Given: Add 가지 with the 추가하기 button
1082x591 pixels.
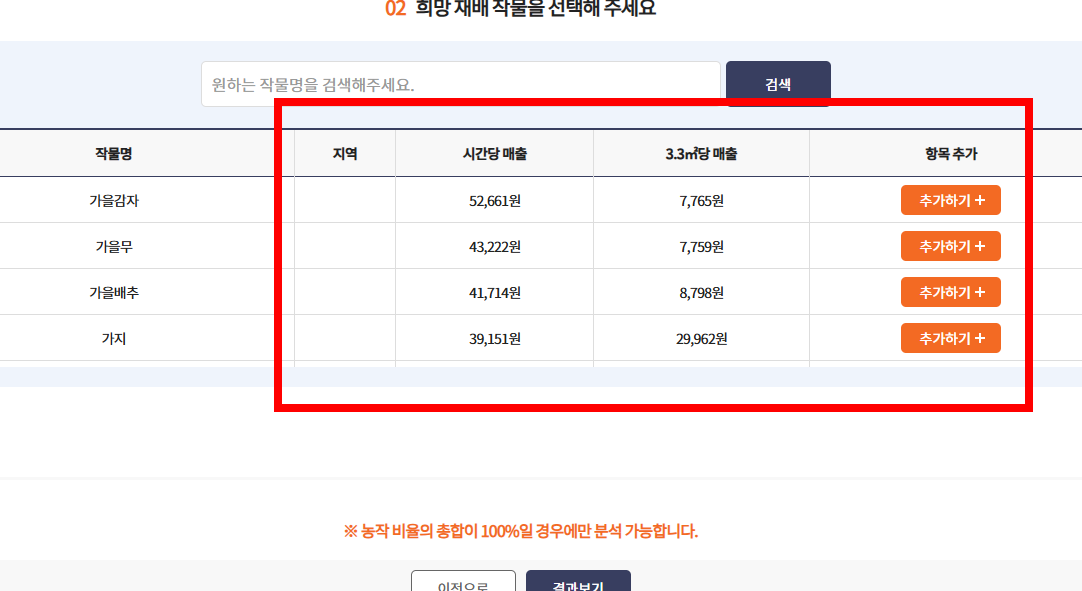Looking at the screenshot, I should point(950,337).
